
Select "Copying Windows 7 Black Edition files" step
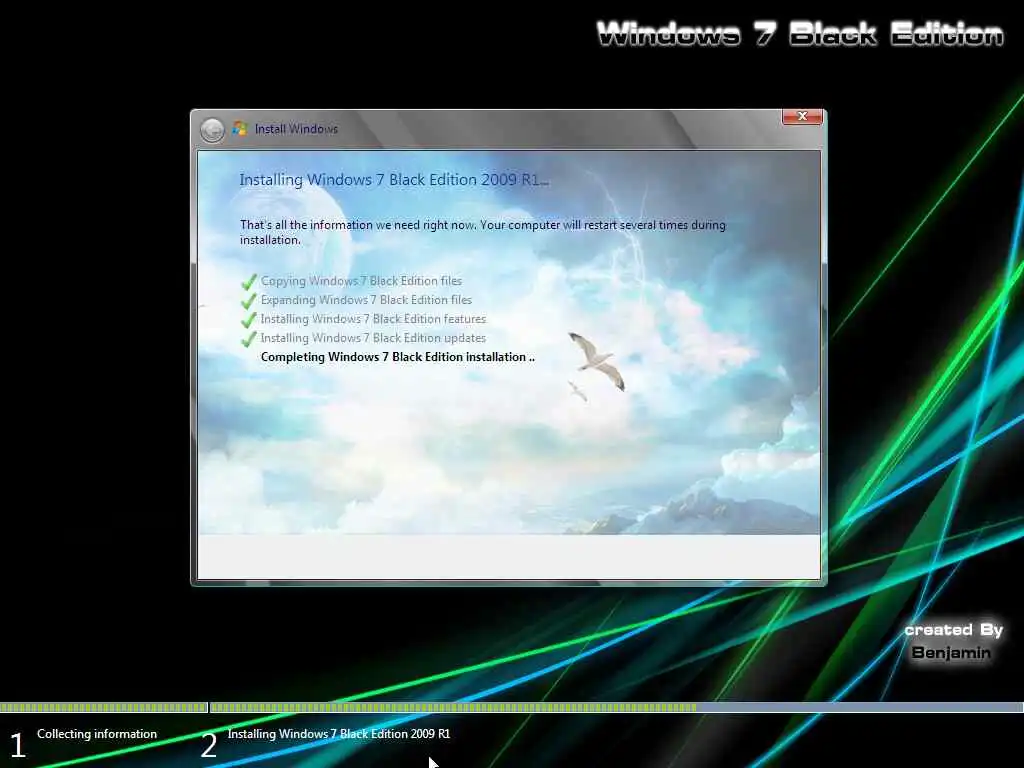(x=361, y=281)
